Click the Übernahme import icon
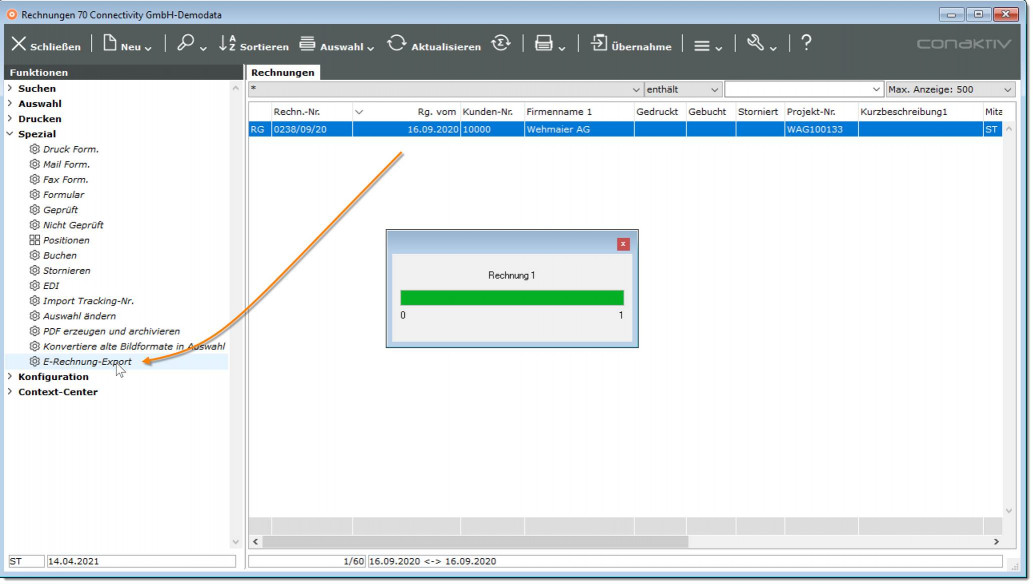The image size is (1033, 584). coord(599,44)
